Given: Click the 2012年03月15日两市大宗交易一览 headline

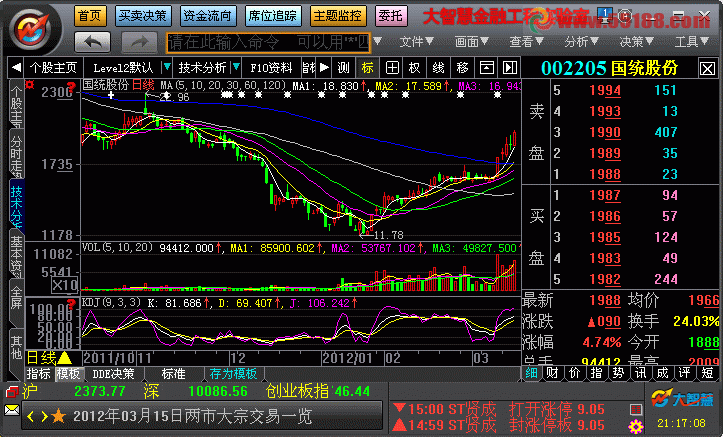Looking at the screenshot, I should [193, 417].
